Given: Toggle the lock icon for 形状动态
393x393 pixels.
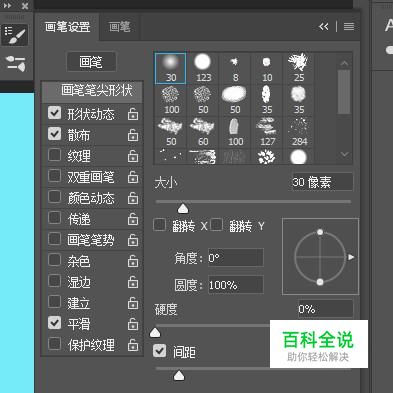Looking at the screenshot, I should (133, 114).
